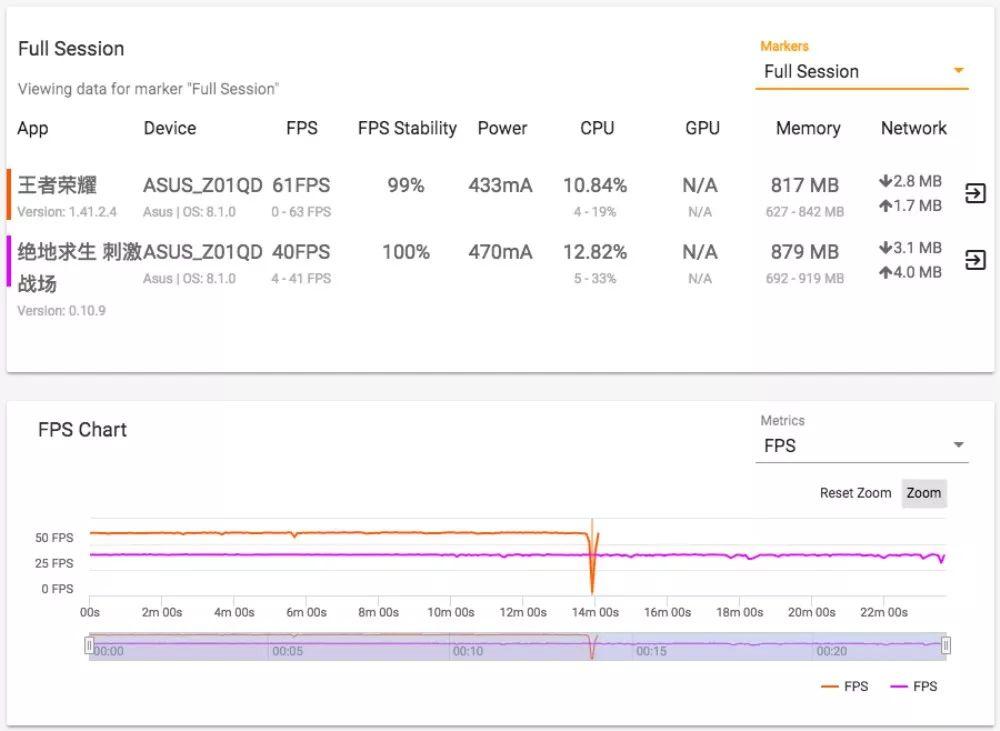
Task: Click the 692 - 919 MB memory range
Action: [805, 279]
